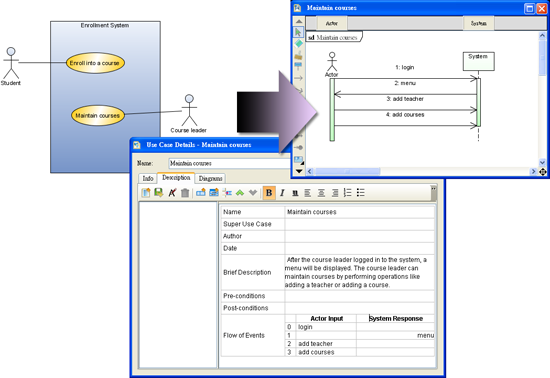Click the Enrollment System boundary title
Viewport: 550px width, 378px height.
tap(105, 25)
